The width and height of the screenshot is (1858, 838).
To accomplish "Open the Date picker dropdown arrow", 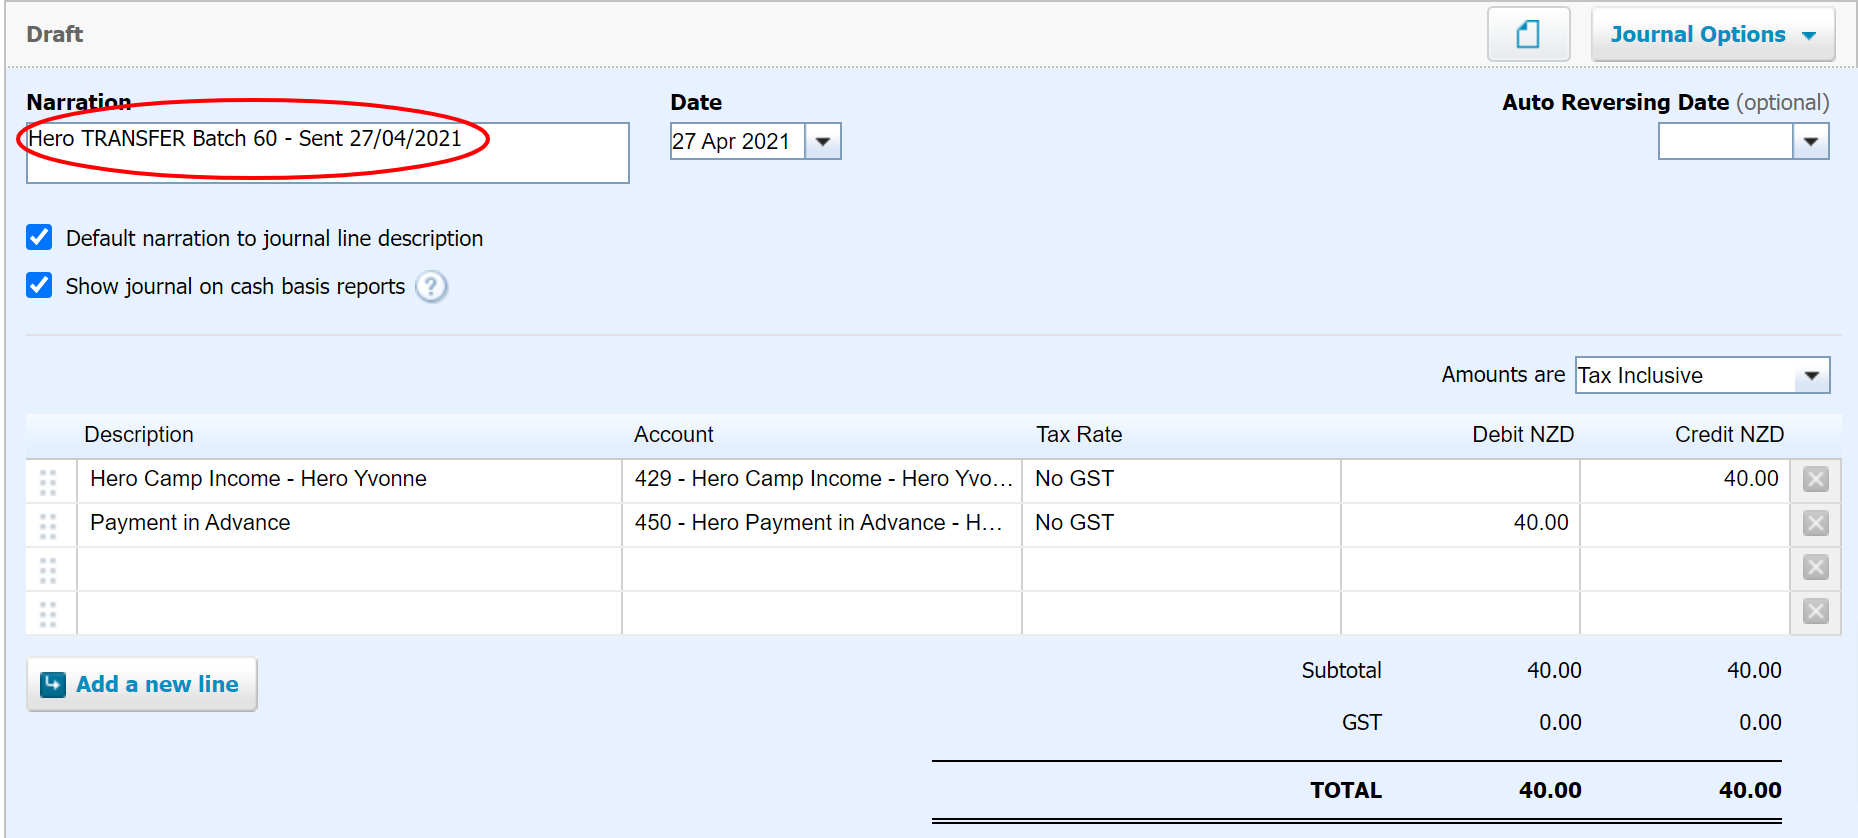I will pyautogui.click(x=823, y=141).
